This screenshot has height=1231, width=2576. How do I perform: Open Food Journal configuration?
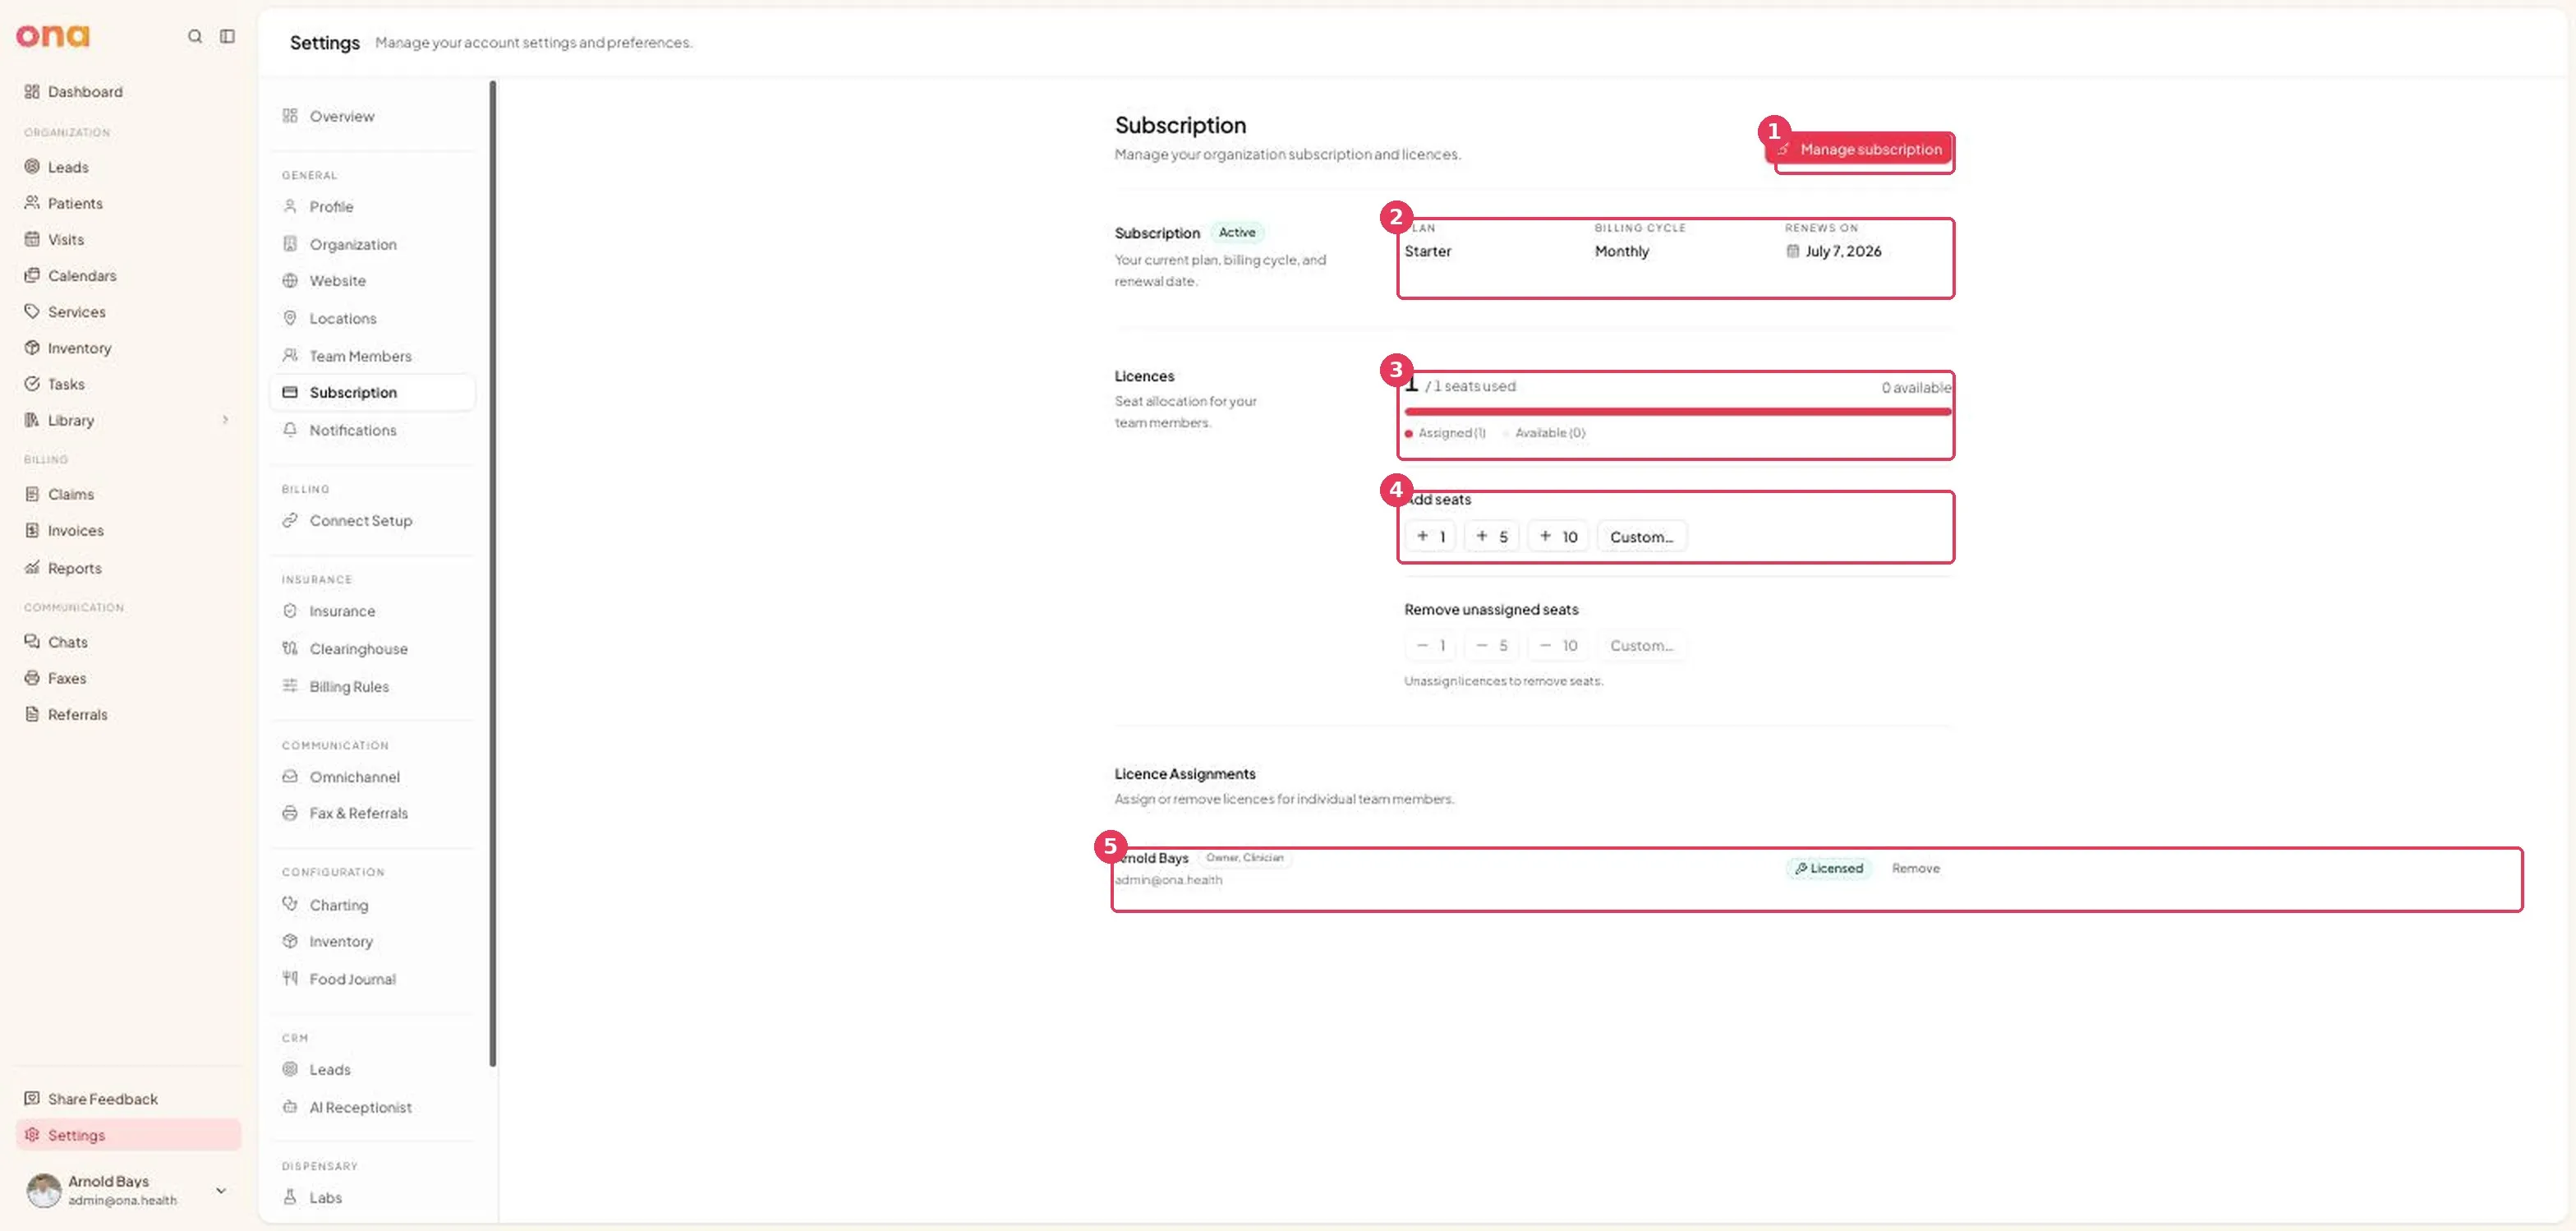[x=372, y=979]
